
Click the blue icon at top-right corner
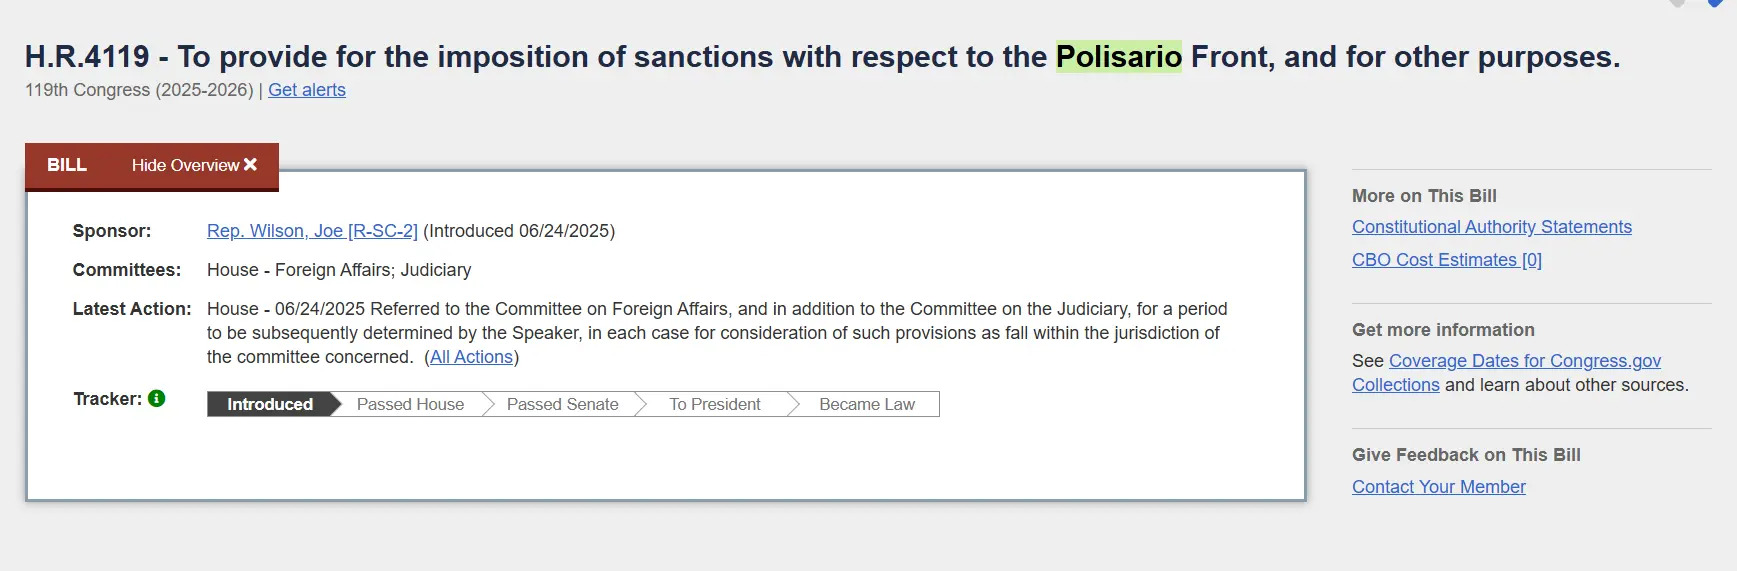pos(1715,3)
